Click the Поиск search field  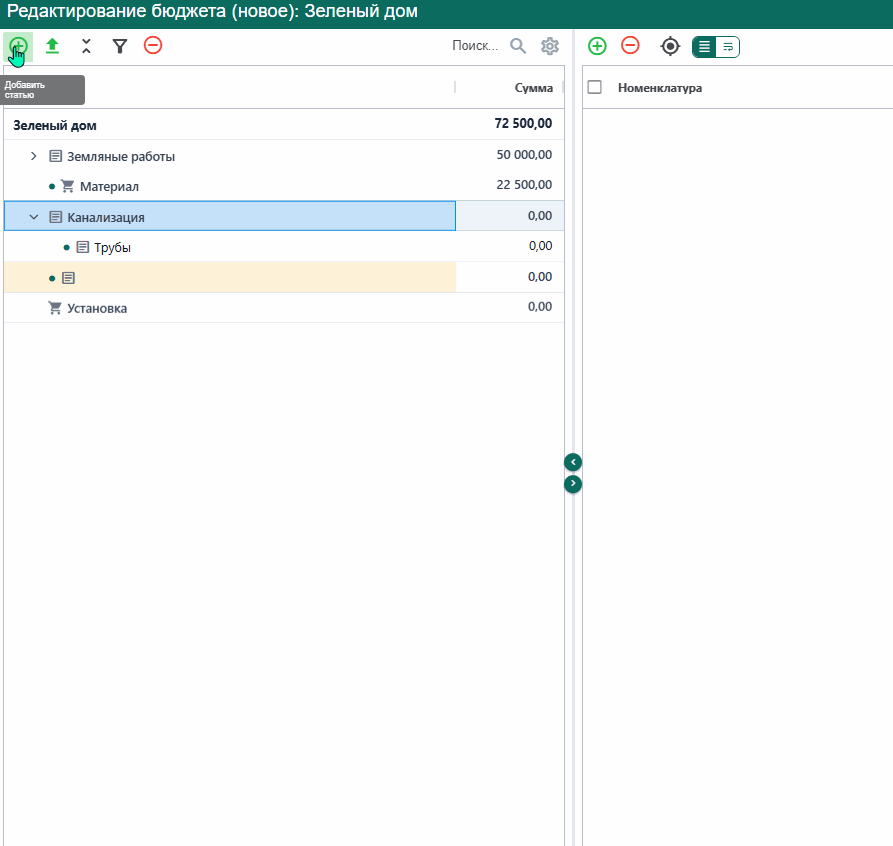[475, 46]
